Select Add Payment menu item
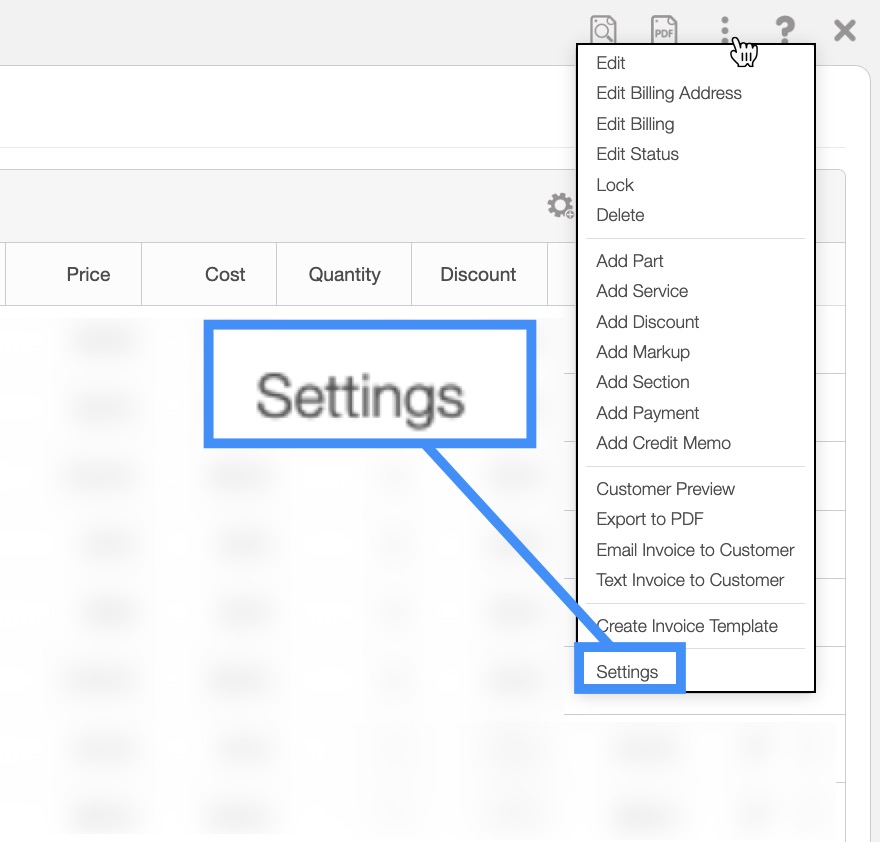 coord(647,413)
